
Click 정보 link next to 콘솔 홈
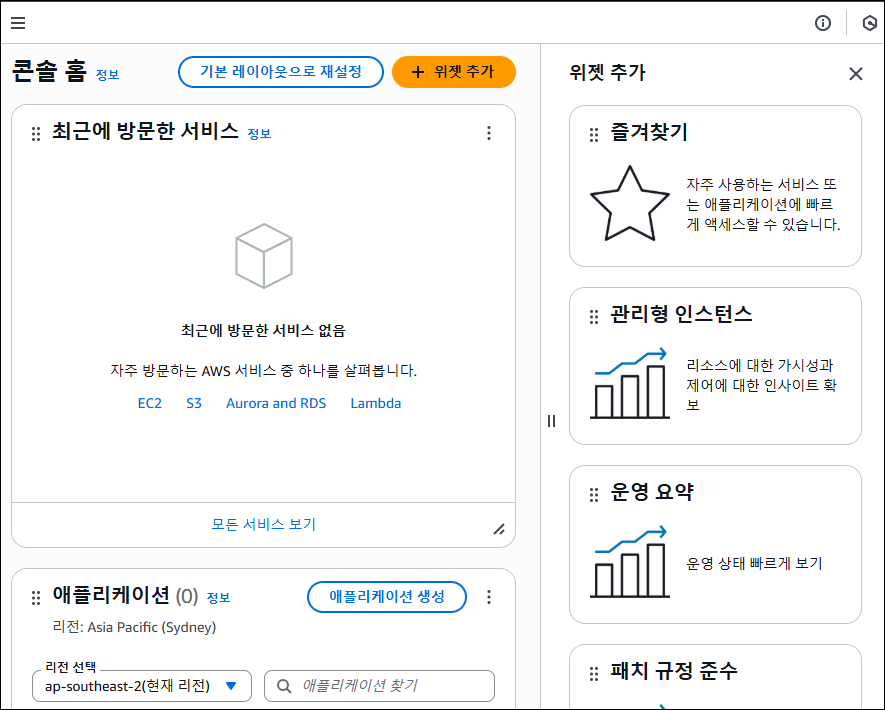[107, 75]
